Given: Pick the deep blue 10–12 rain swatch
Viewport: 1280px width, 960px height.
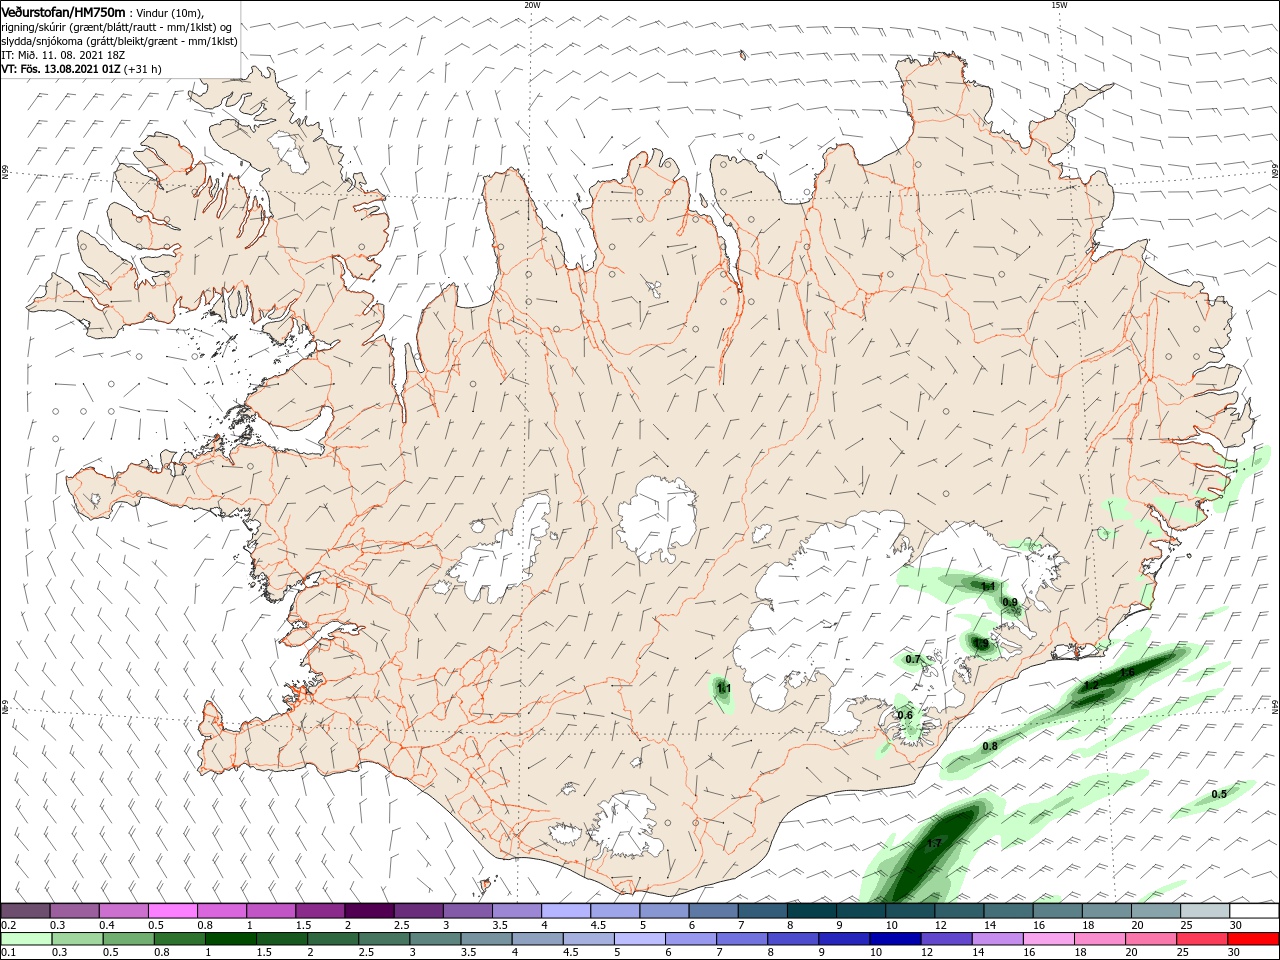Looking at the screenshot, I should pos(893,939).
